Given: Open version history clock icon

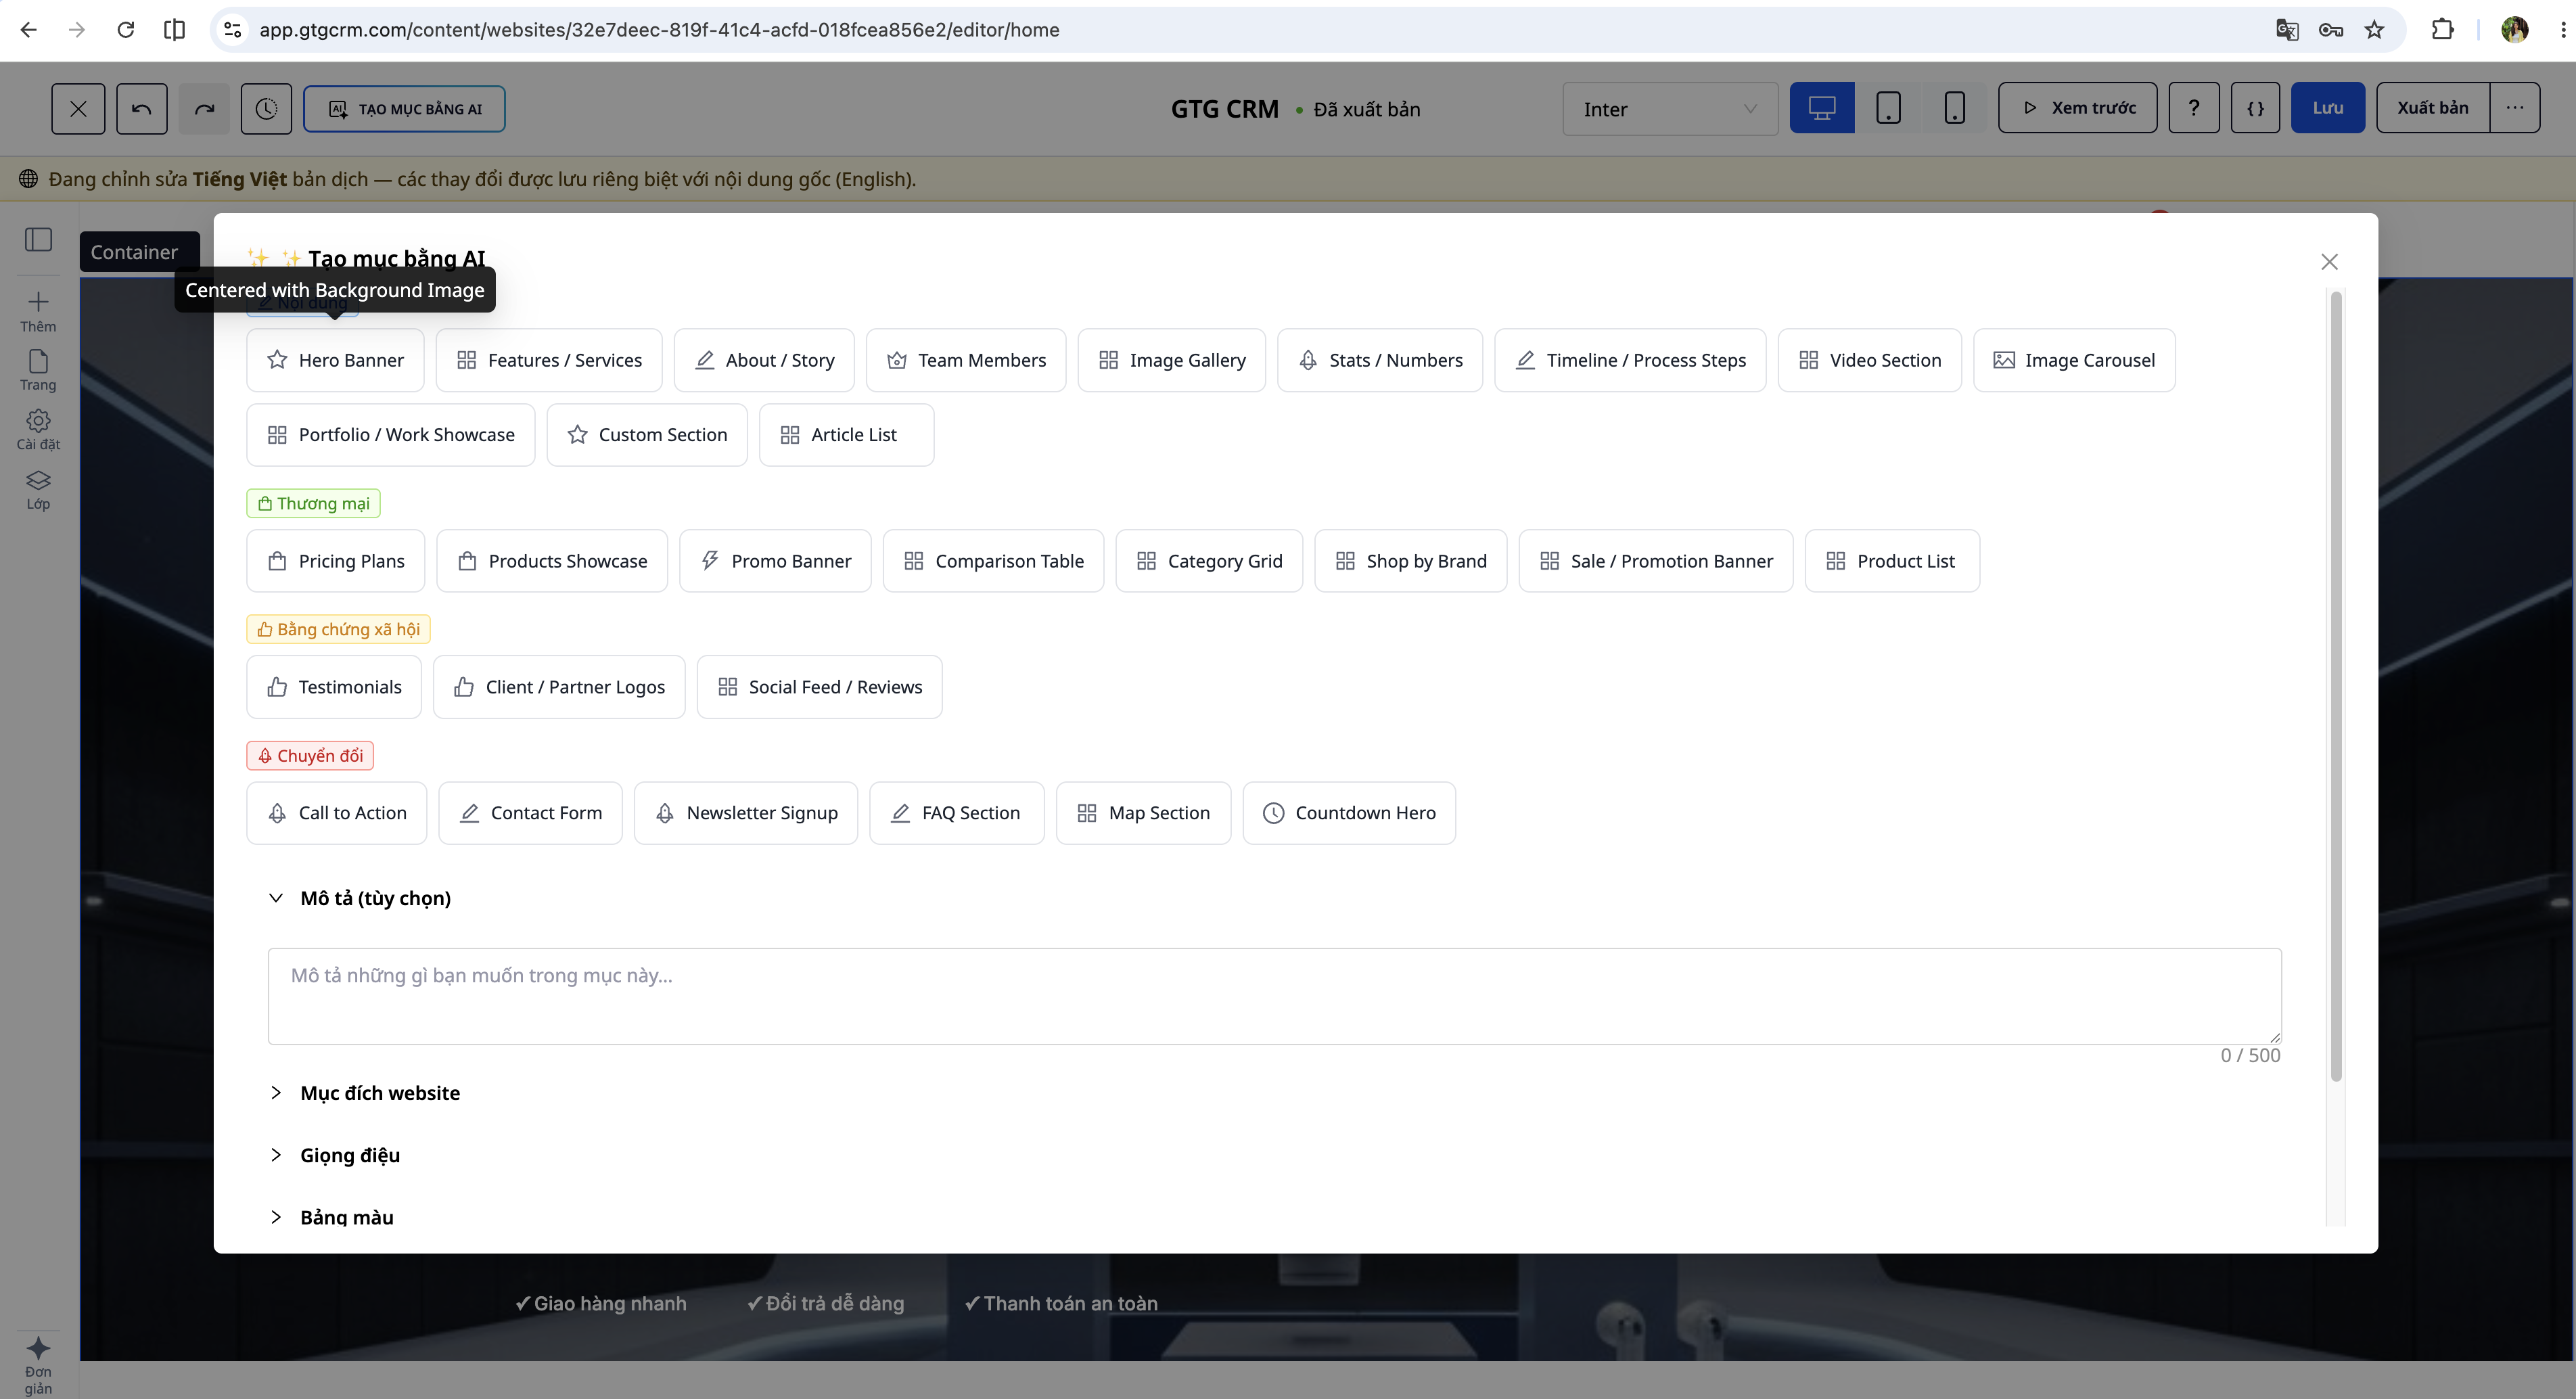Looking at the screenshot, I should (266, 108).
